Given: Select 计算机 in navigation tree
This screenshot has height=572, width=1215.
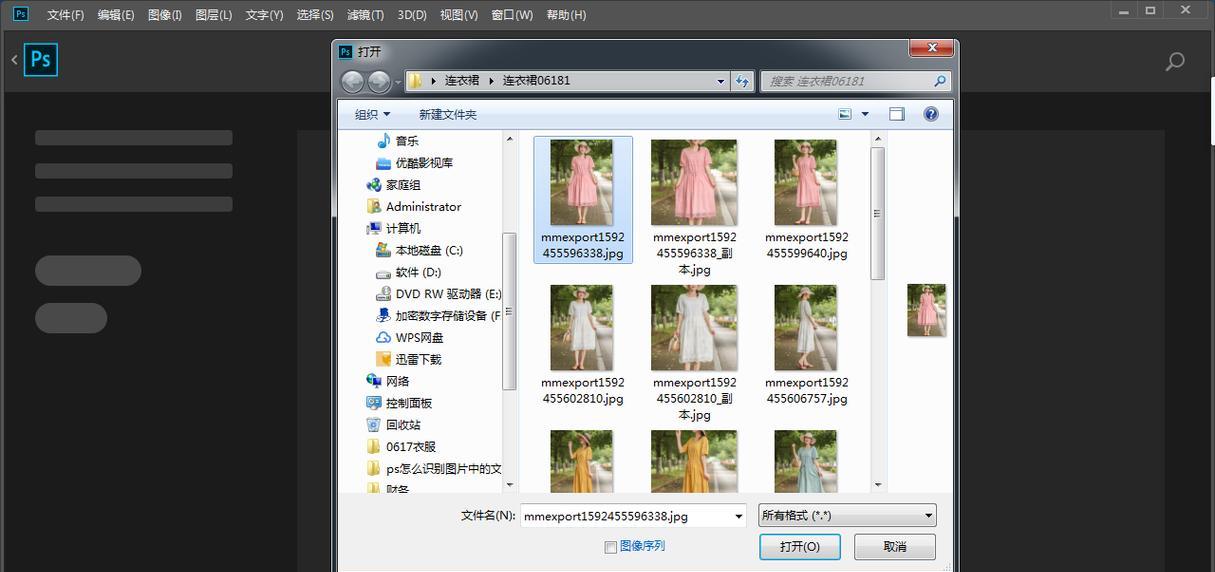Looking at the screenshot, I should point(403,228).
